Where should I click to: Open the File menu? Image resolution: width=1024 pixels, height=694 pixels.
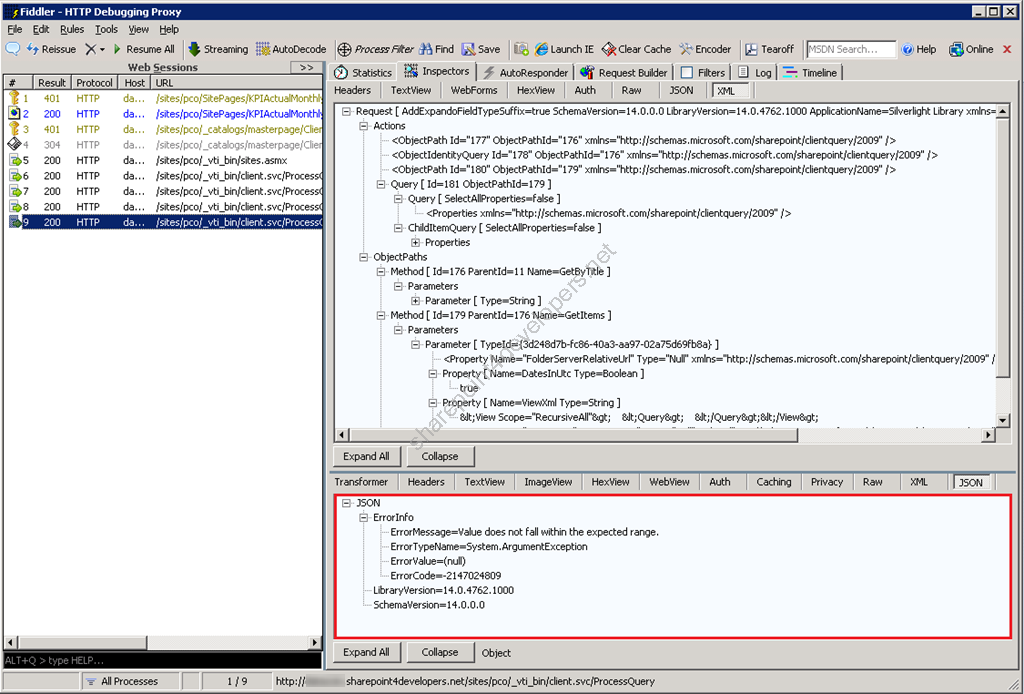pyautogui.click(x=14, y=29)
